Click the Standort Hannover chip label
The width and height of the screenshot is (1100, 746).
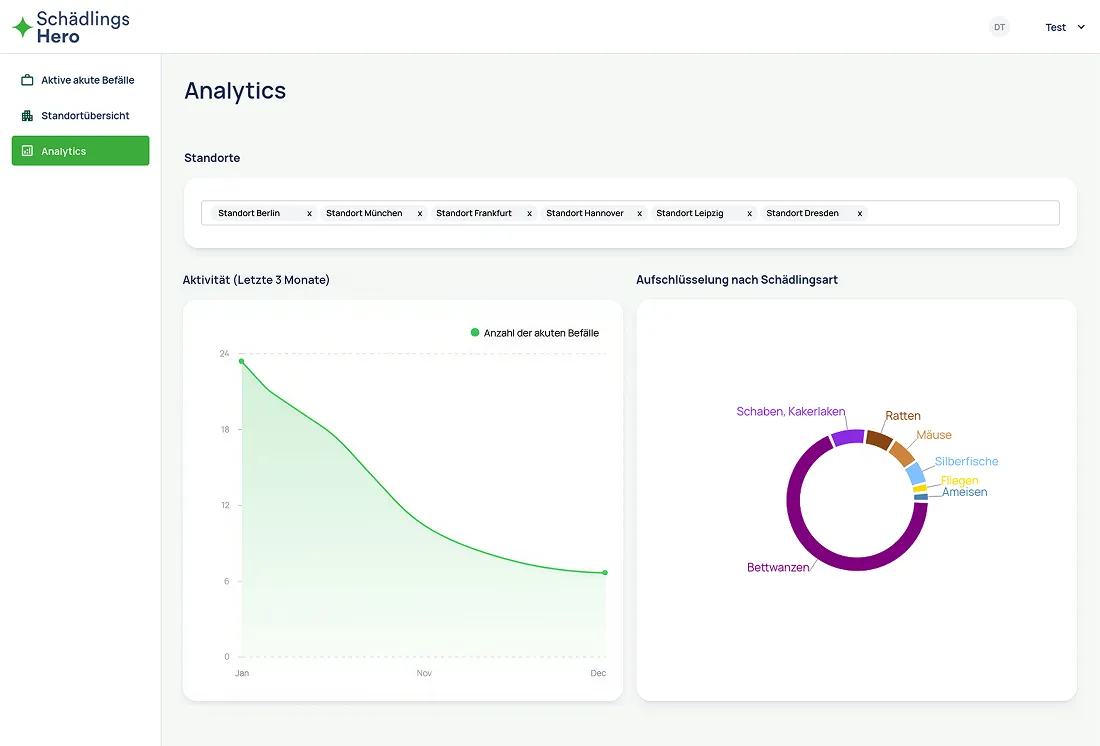585,213
